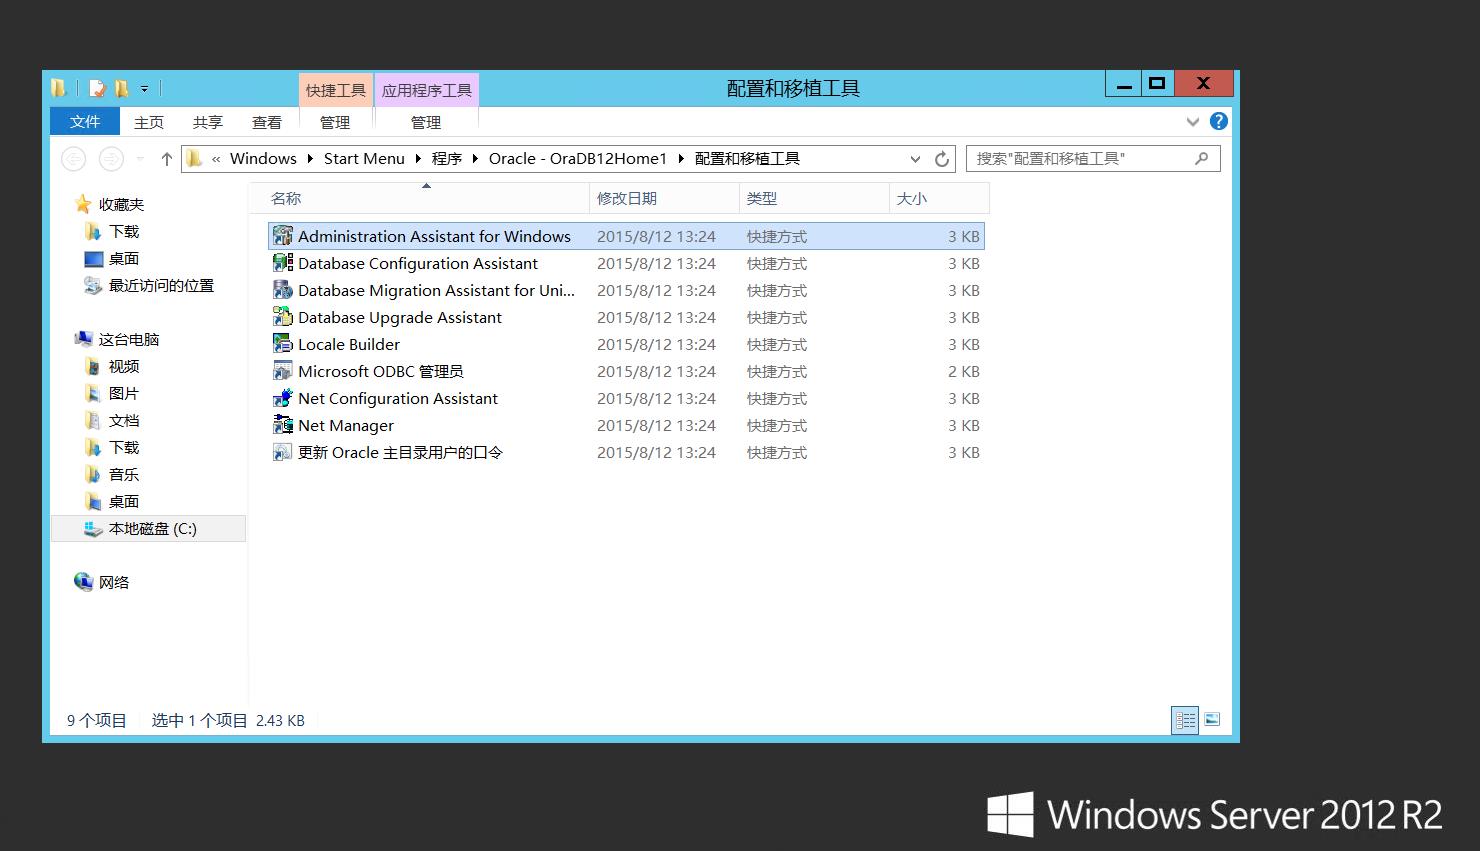Click the search magnifier icon
The image size is (1480, 851).
pyautogui.click(x=1202, y=158)
